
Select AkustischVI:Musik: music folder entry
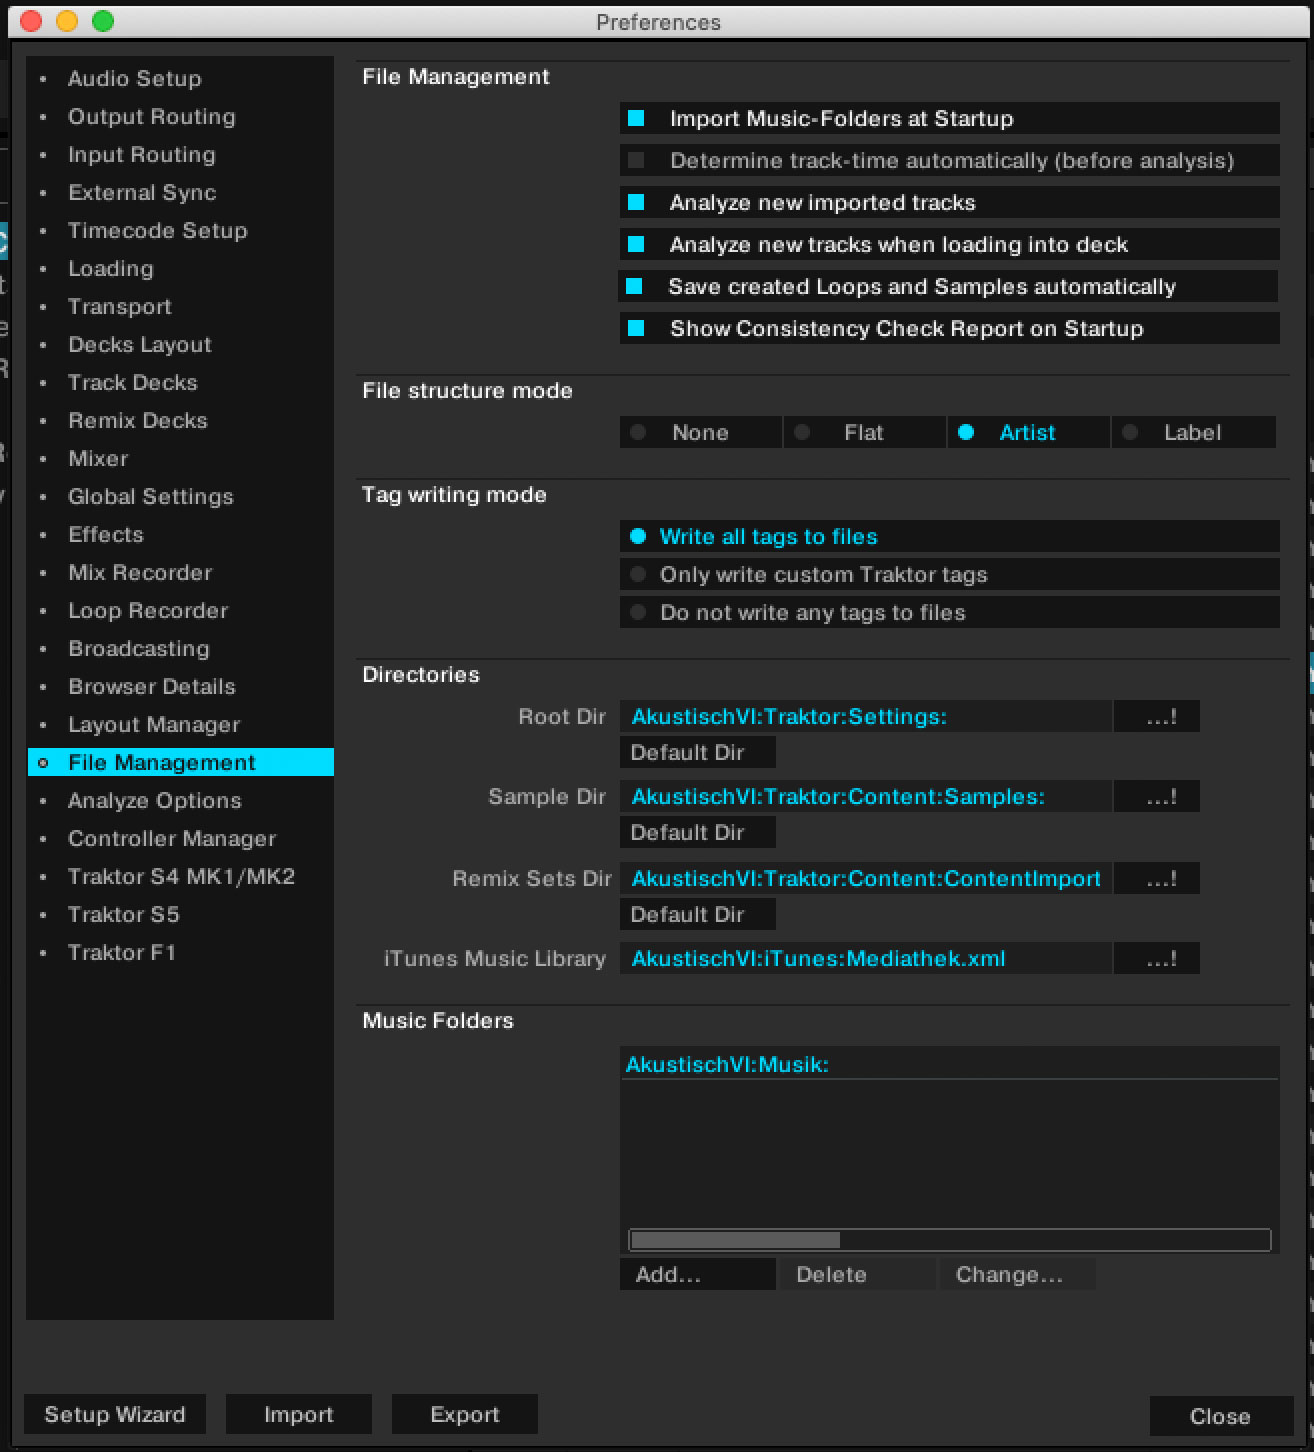click(950, 1065)
